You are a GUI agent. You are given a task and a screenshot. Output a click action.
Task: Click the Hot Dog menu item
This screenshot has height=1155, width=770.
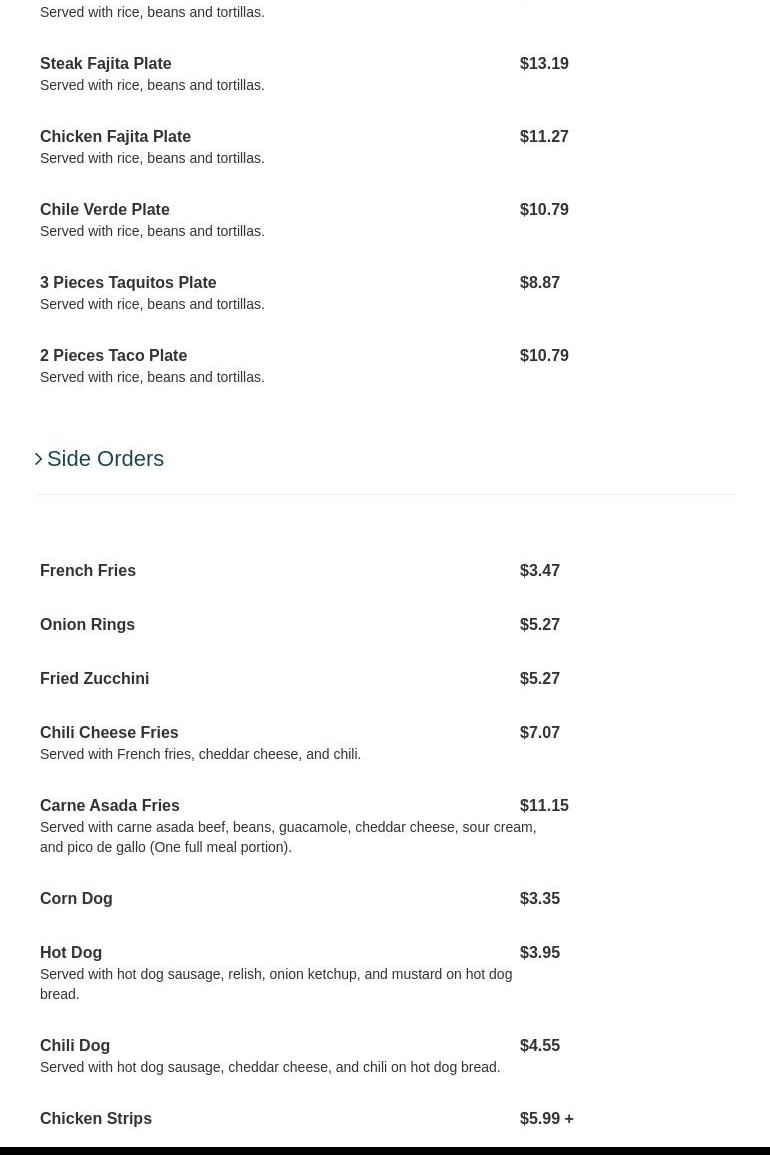[71, 953]
